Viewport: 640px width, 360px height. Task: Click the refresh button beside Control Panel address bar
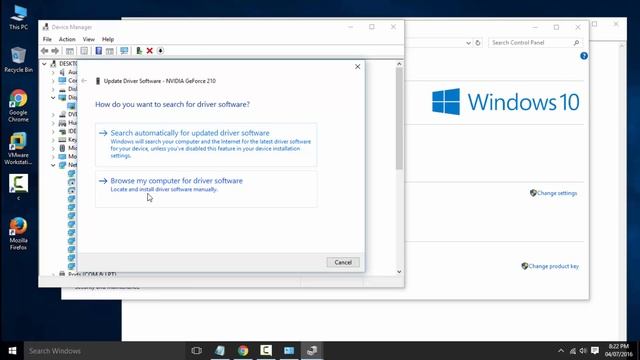pos(478,42)
